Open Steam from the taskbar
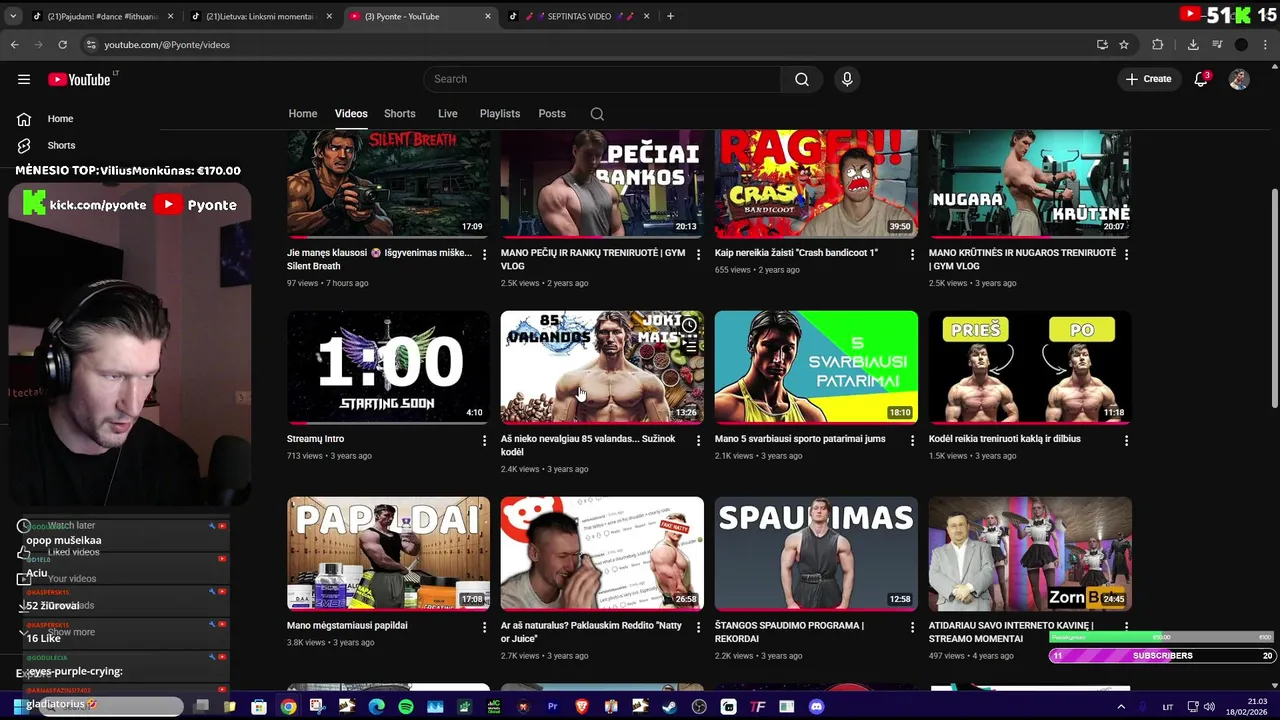 click(669, 707)
